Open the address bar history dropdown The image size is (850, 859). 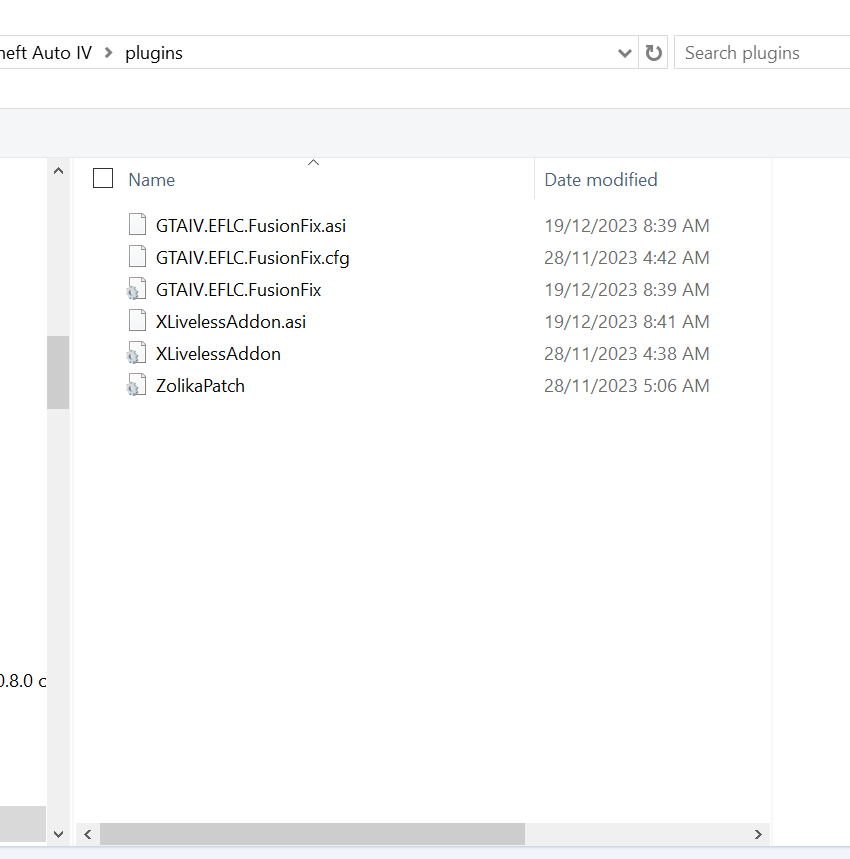coord(624,53)
